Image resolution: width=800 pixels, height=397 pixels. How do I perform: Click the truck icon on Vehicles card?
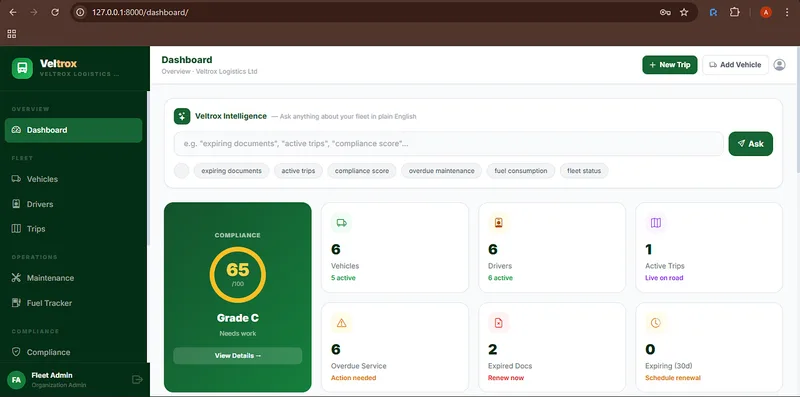(341, 222)
